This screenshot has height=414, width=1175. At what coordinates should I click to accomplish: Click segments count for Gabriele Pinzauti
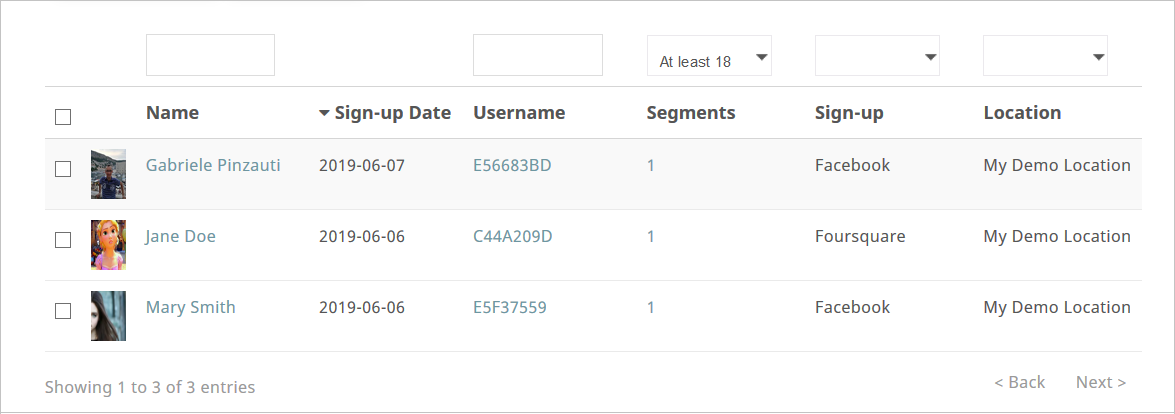click(650, 165)
